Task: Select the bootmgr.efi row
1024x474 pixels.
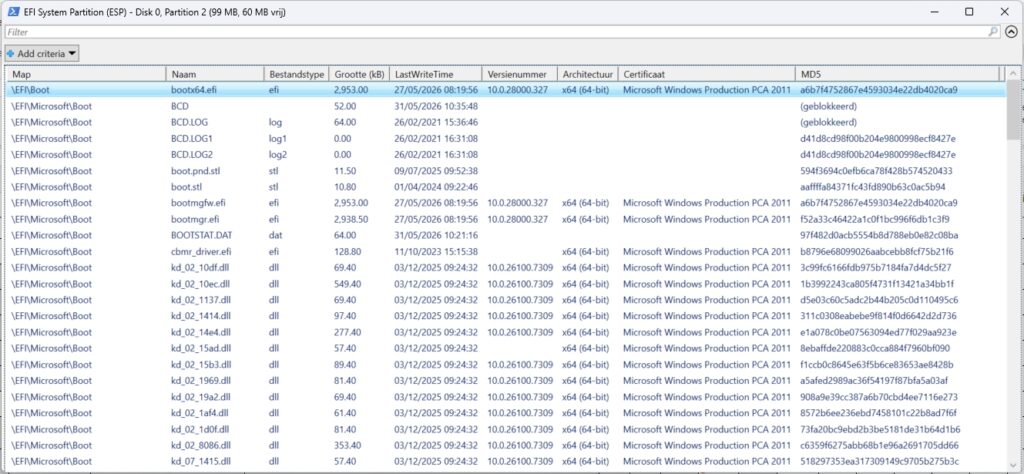Action: point(506,219)
